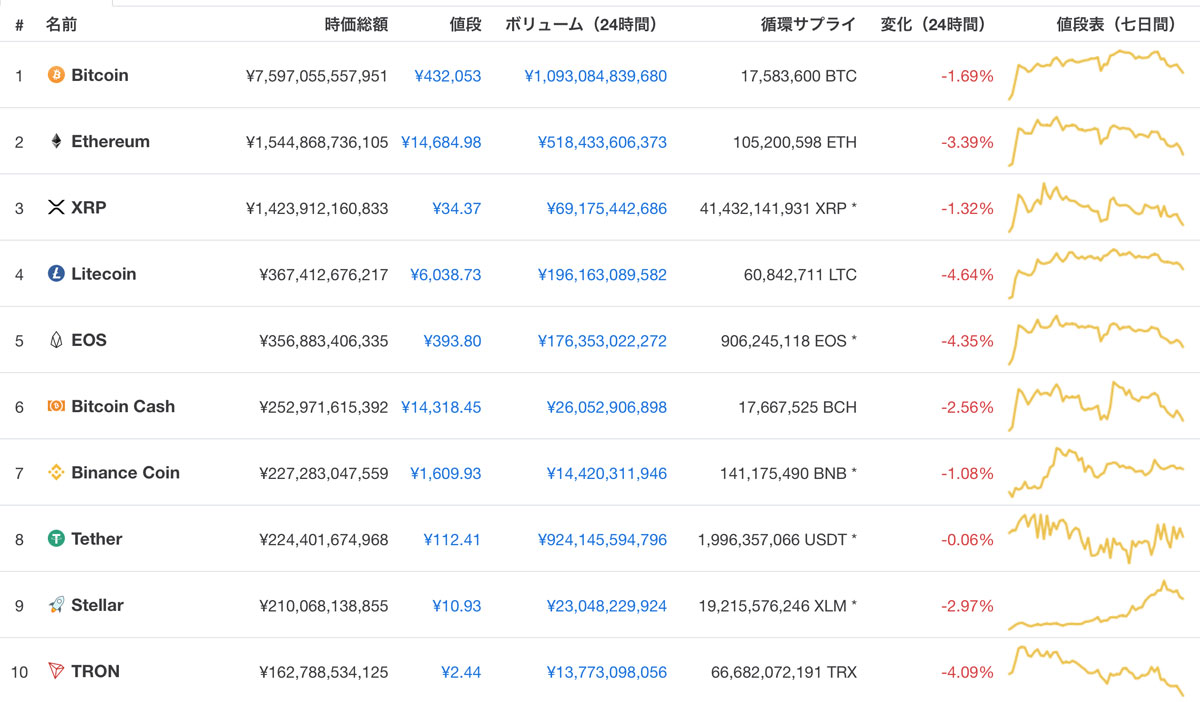Open XRP volume ¥69,175,442,686

[606, 208]
